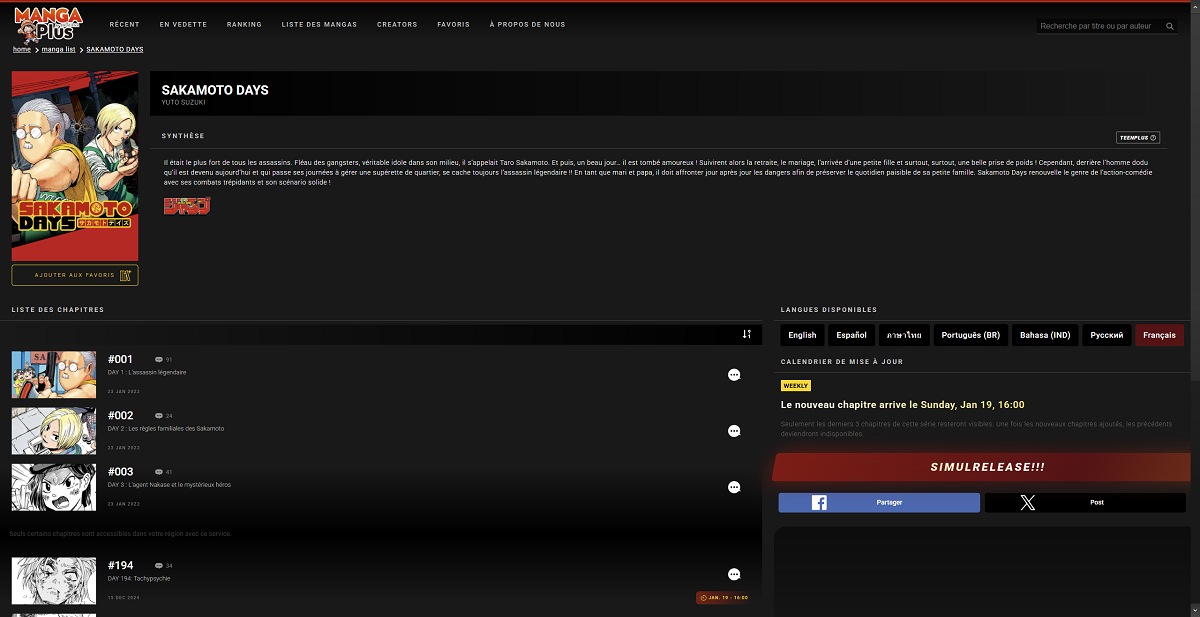Select the Español language option
The width and height of the screenshot is (1200, 617).
pos(851,335)
